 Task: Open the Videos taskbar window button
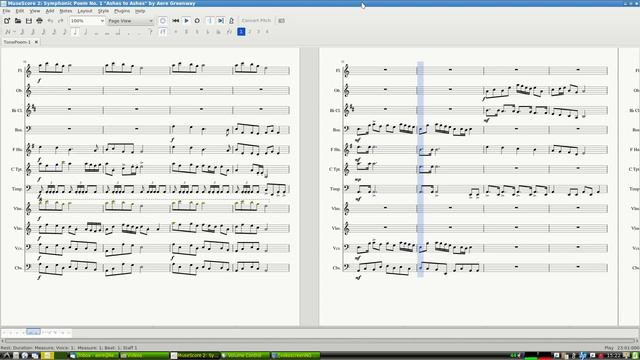144,356
